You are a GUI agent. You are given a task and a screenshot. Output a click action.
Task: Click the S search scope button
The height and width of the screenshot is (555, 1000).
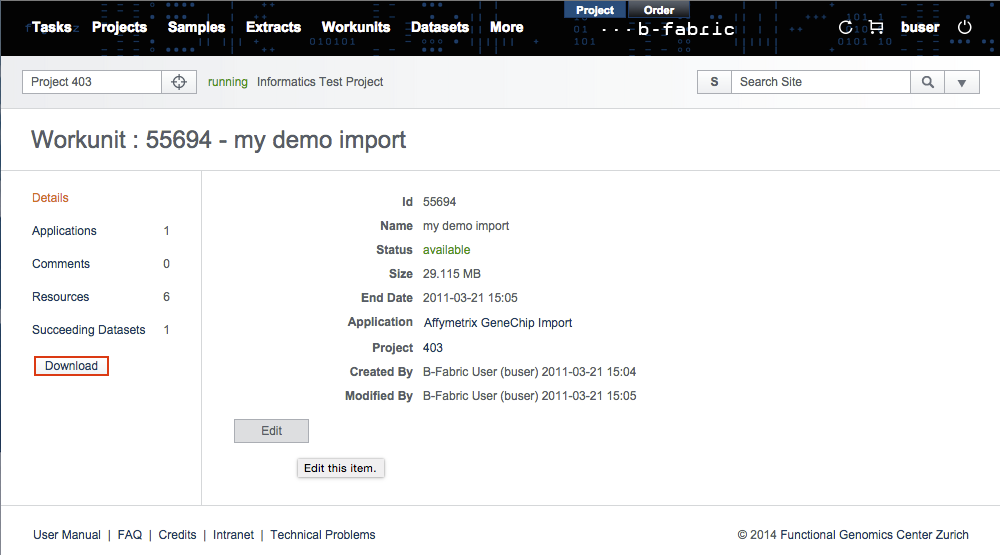(714, 82)
